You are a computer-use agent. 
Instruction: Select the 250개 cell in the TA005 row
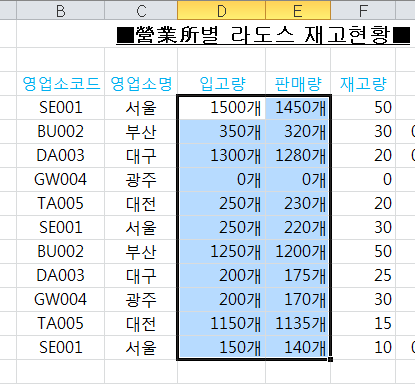(x=221, y=203)
